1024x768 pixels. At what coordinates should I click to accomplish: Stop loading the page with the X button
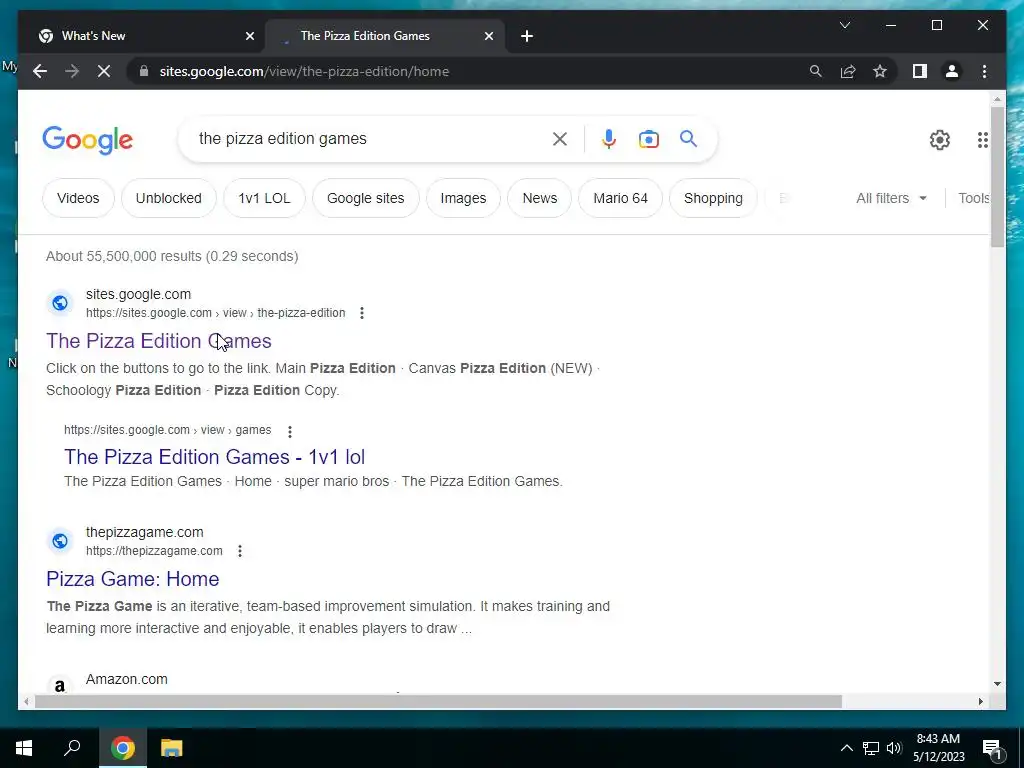coord(104,71)
